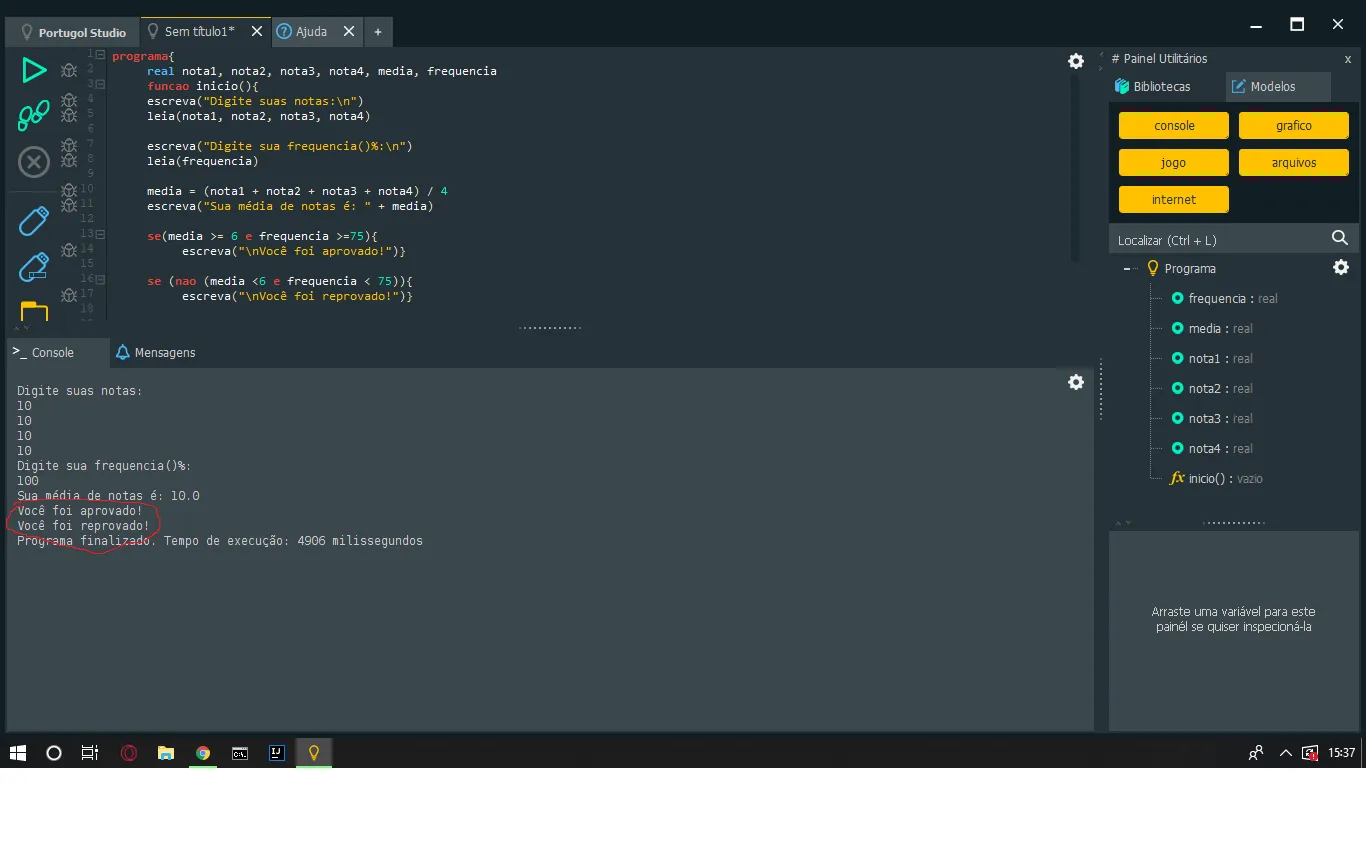The width and height of the screenshot is (1366, 851).
Task: Open the Bibliotecas tab
Action: tap(1153, 87)
